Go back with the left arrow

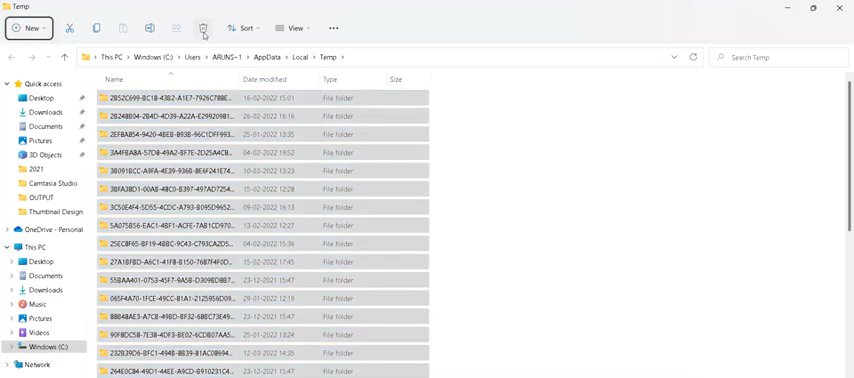(x=12, y=57)
